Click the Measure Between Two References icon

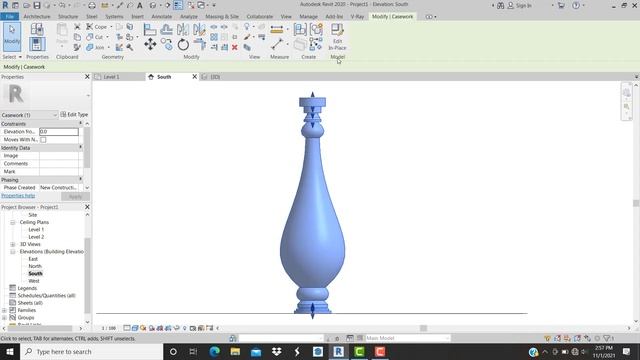[x=277, y=44]
